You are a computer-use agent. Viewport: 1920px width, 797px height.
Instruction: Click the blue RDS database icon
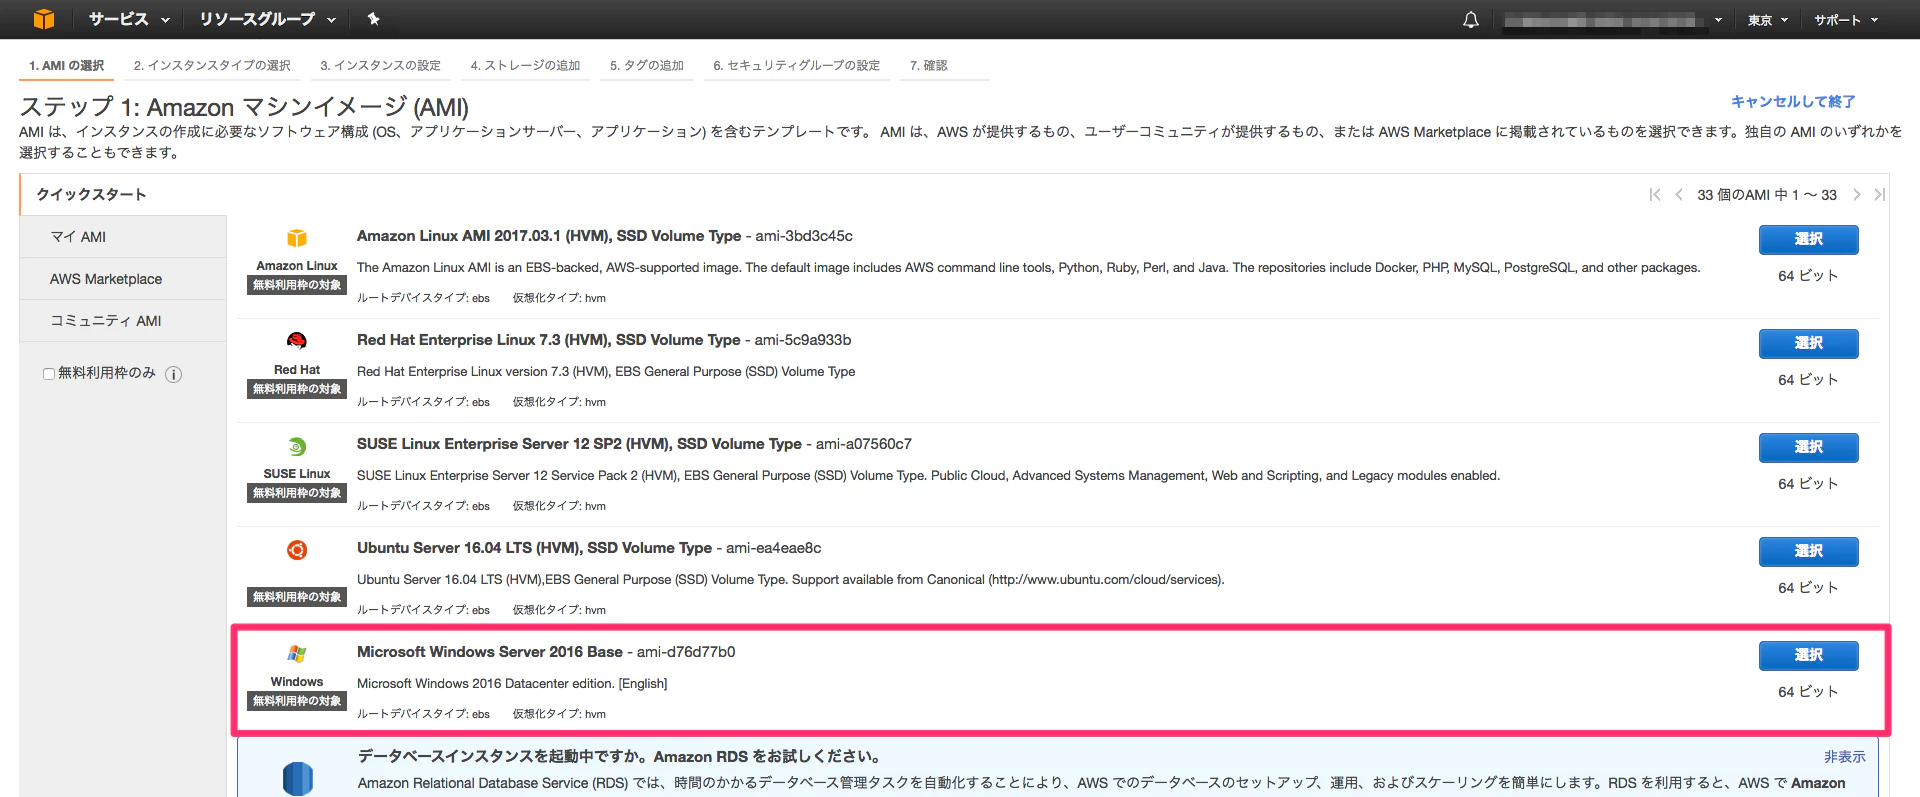298,778
